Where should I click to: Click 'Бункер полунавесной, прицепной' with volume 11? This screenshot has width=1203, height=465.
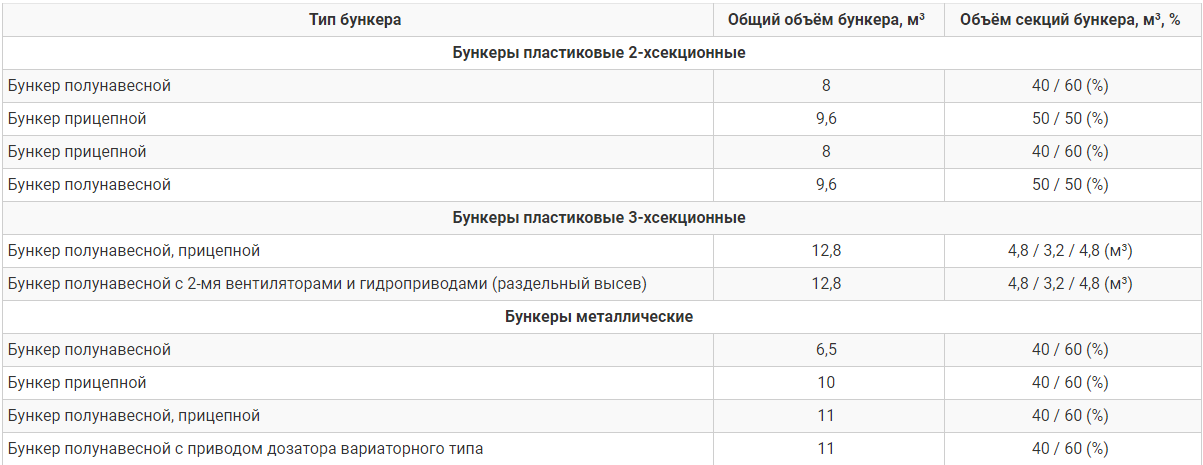coord(133,416)
